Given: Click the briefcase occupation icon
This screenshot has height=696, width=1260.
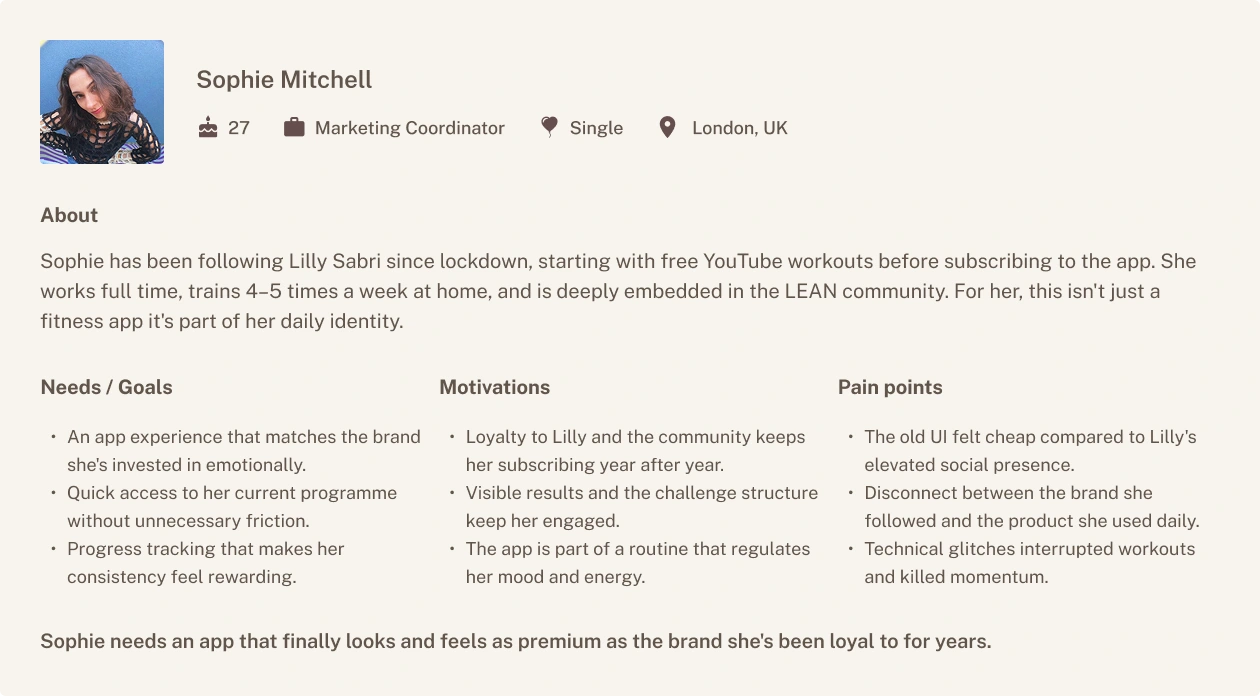Looking at the screenshot, I should click(x=294, y=127).
